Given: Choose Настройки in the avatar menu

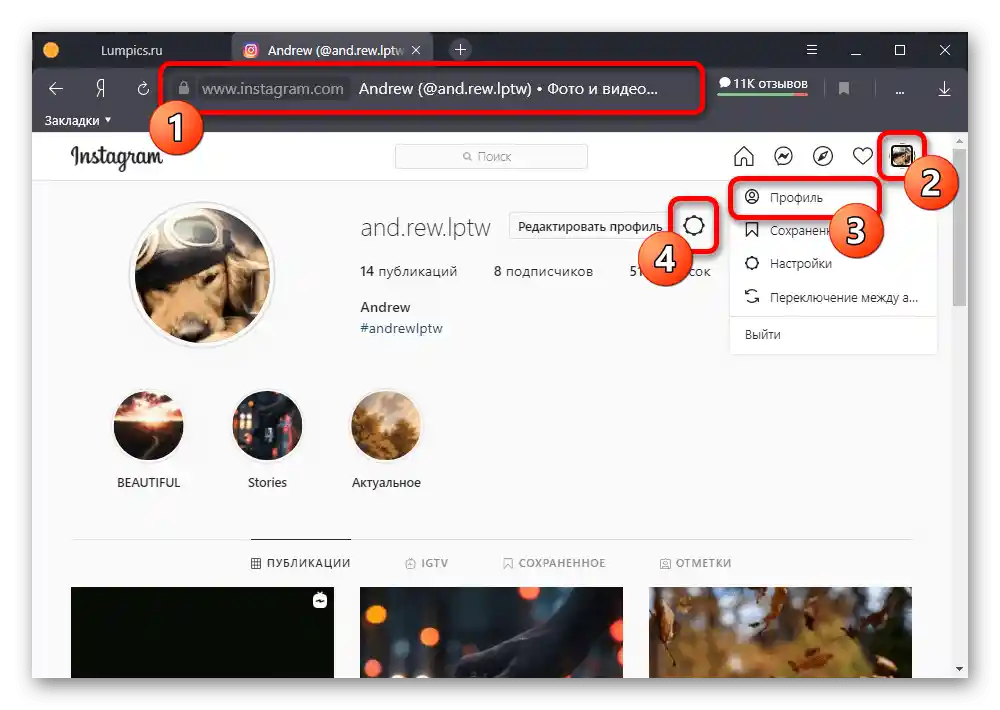Looking at the screenshot, I should [x=833, y=263].
